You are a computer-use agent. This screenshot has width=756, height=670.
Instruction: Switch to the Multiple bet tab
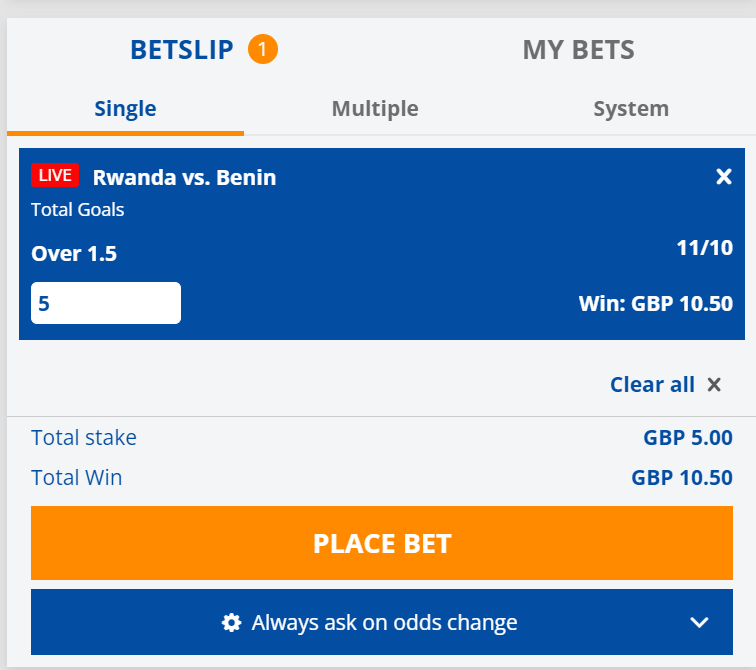[375, 109]
